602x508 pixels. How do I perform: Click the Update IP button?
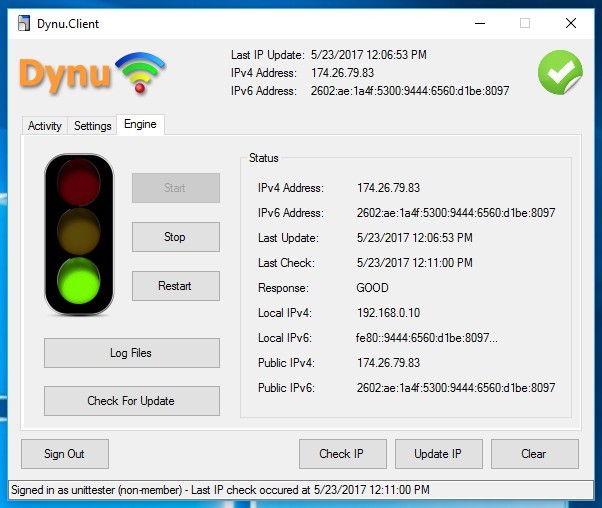439,454
